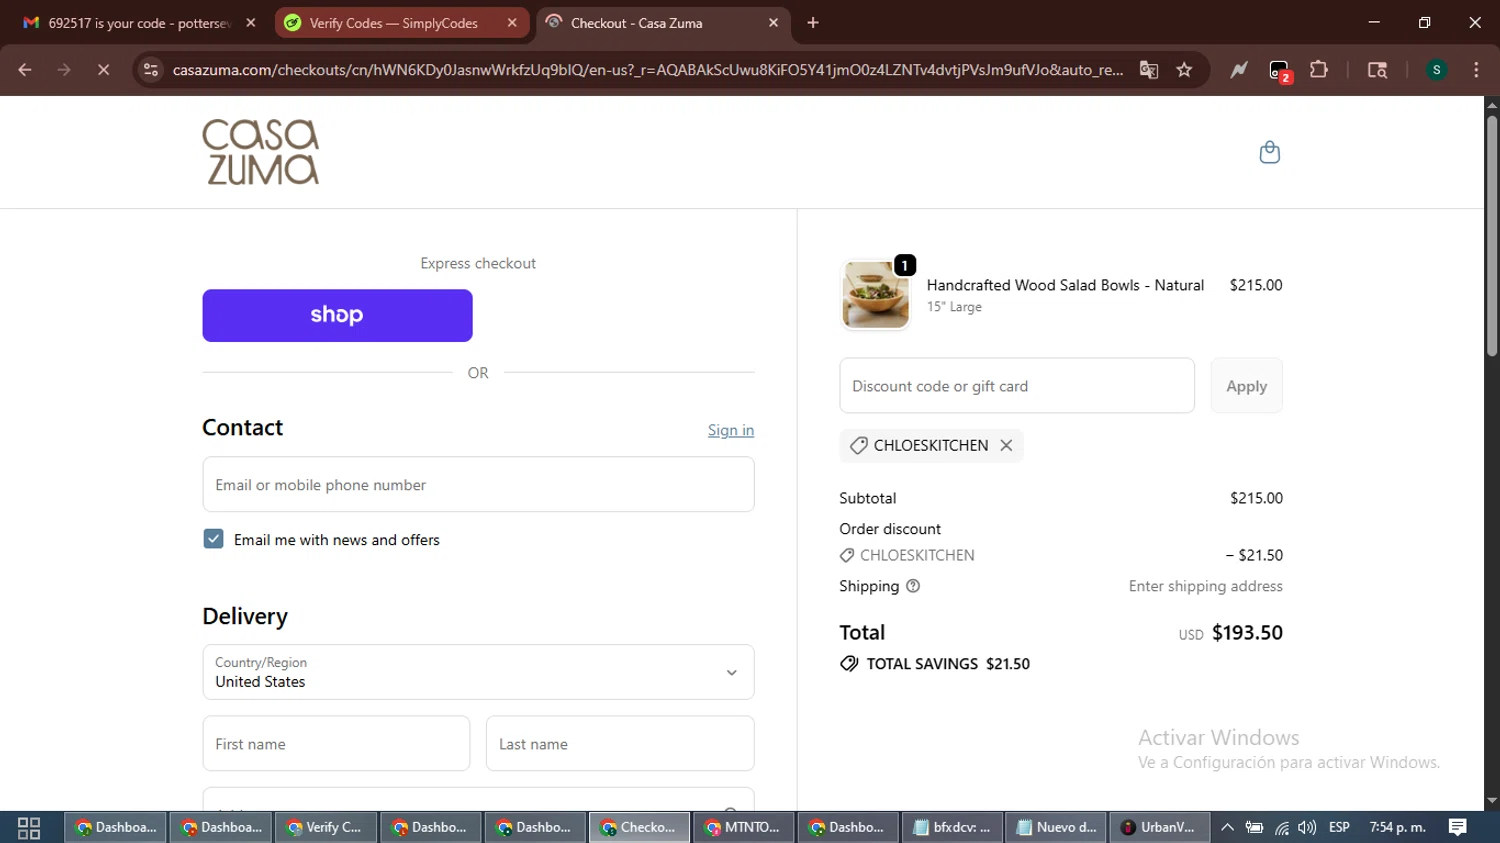This screenshot has width=1500, height=843.
Task: Close the Checkout Casa Zuma tab
Action: tap(773, 23)
